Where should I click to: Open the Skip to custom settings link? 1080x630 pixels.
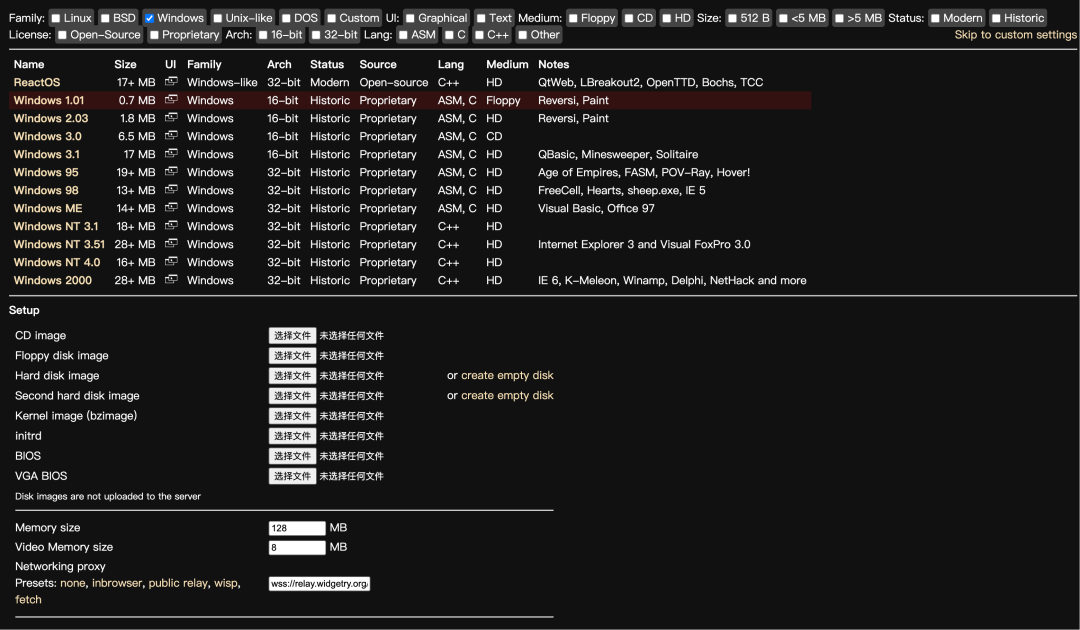coord(1015,34)
